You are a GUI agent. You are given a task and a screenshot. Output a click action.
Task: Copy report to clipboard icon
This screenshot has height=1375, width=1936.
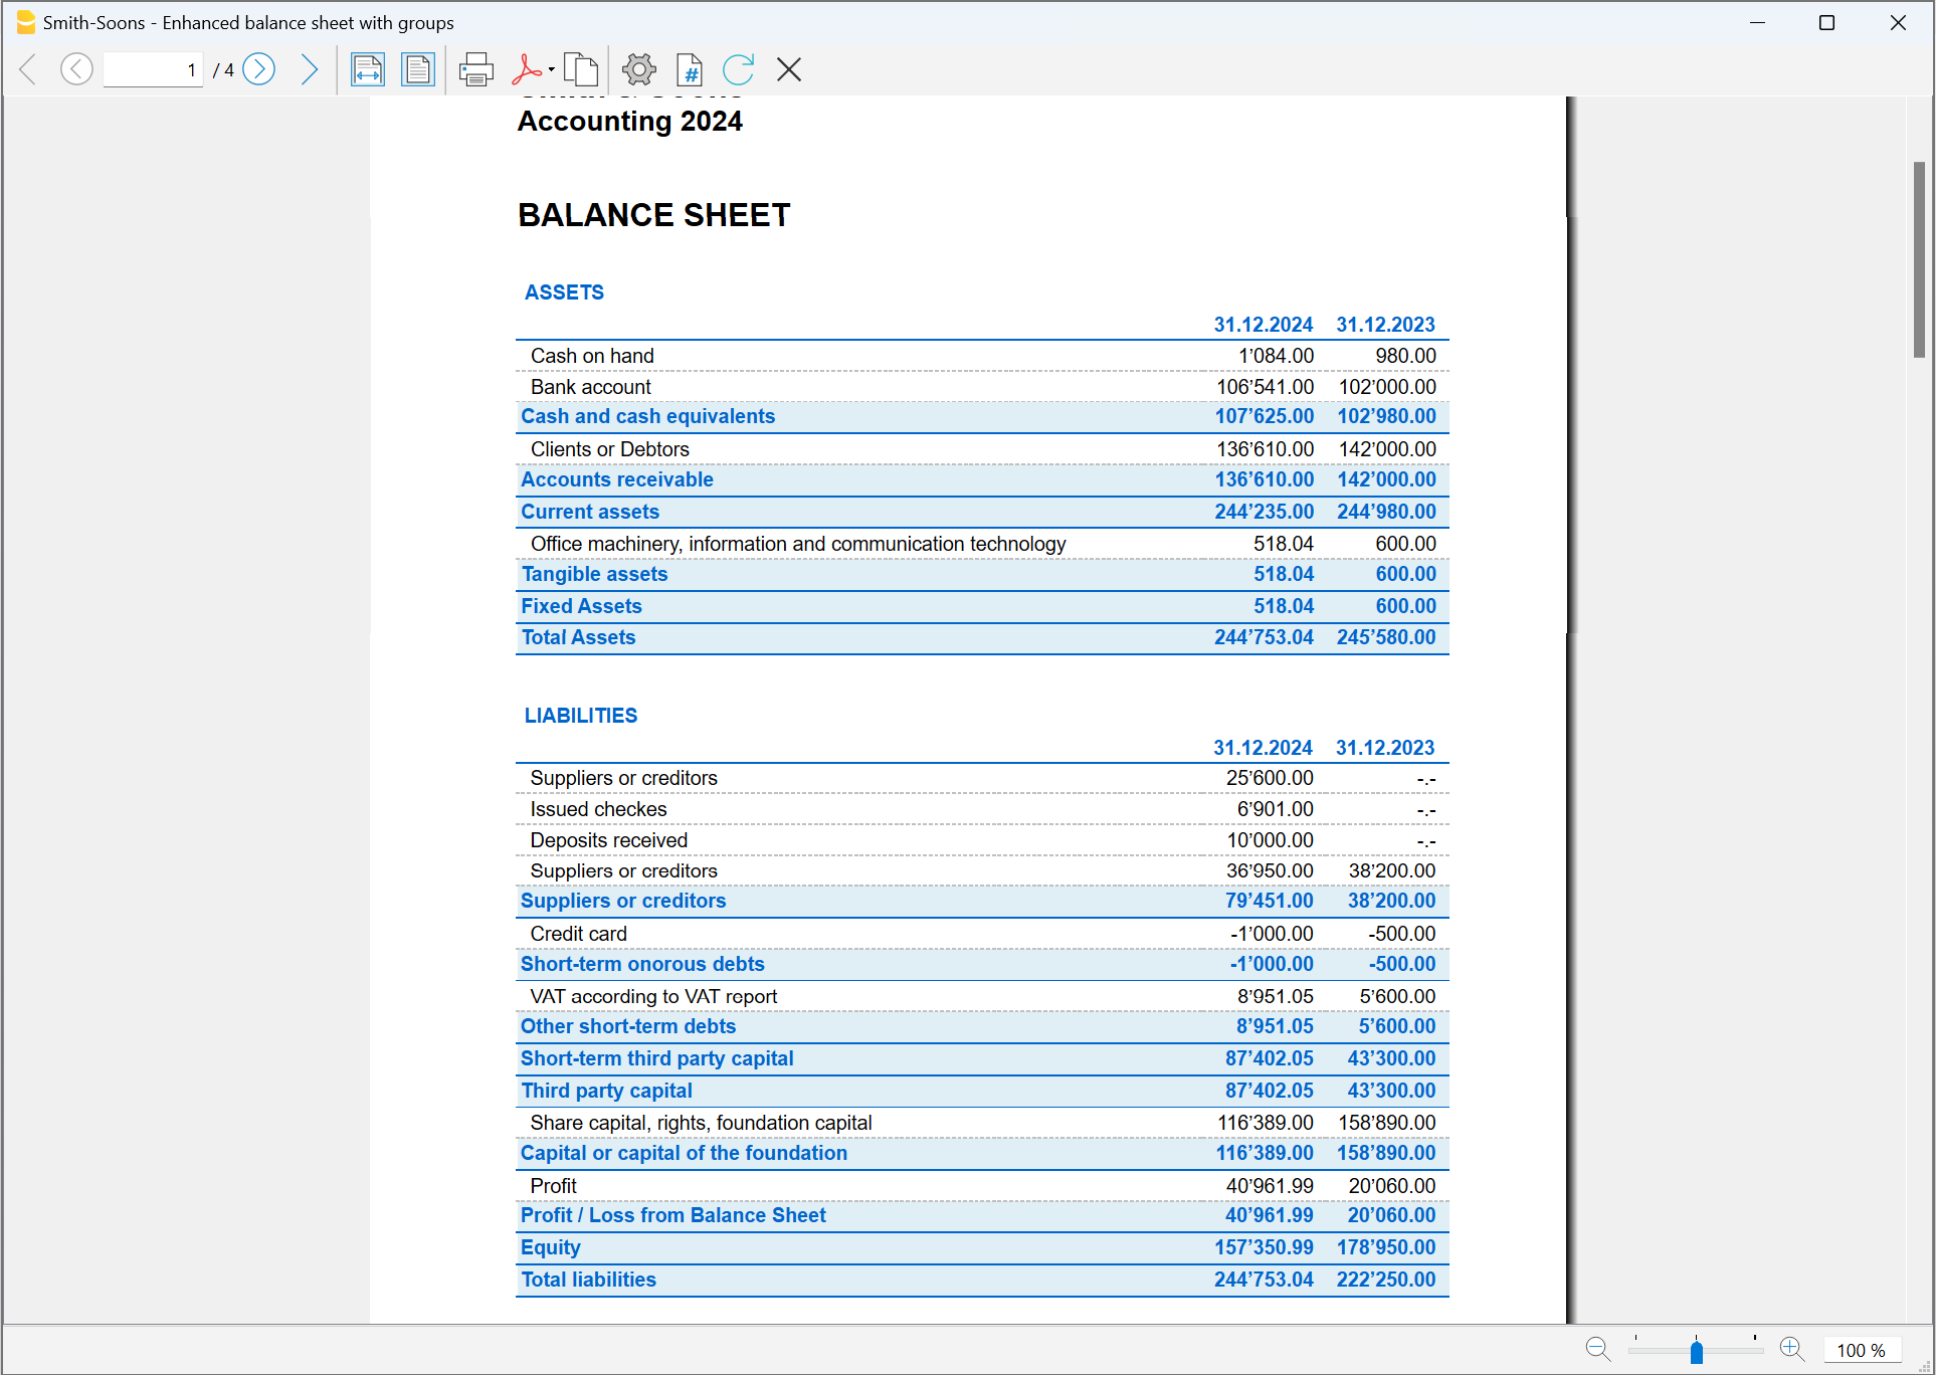click(581, 69)
